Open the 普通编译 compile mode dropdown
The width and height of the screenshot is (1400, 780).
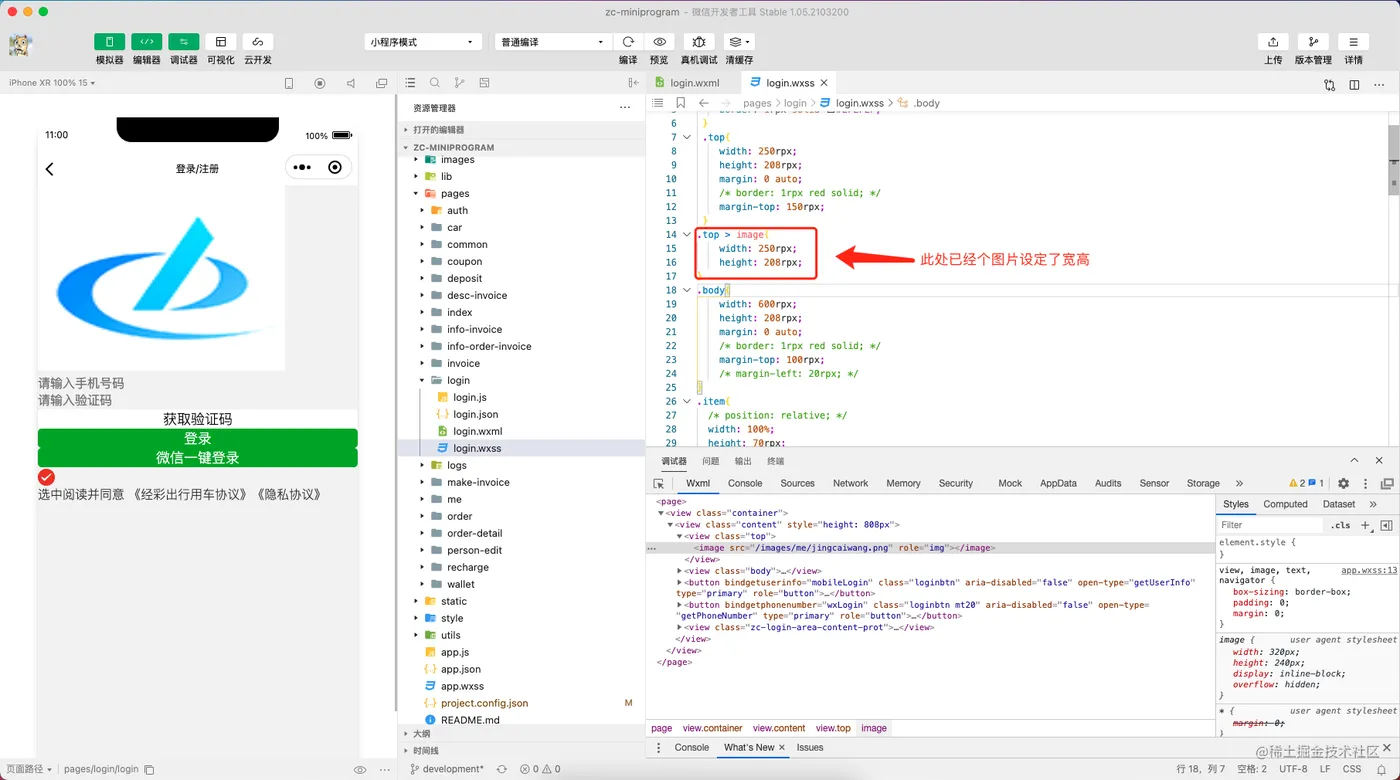click(x=553, y=42)
